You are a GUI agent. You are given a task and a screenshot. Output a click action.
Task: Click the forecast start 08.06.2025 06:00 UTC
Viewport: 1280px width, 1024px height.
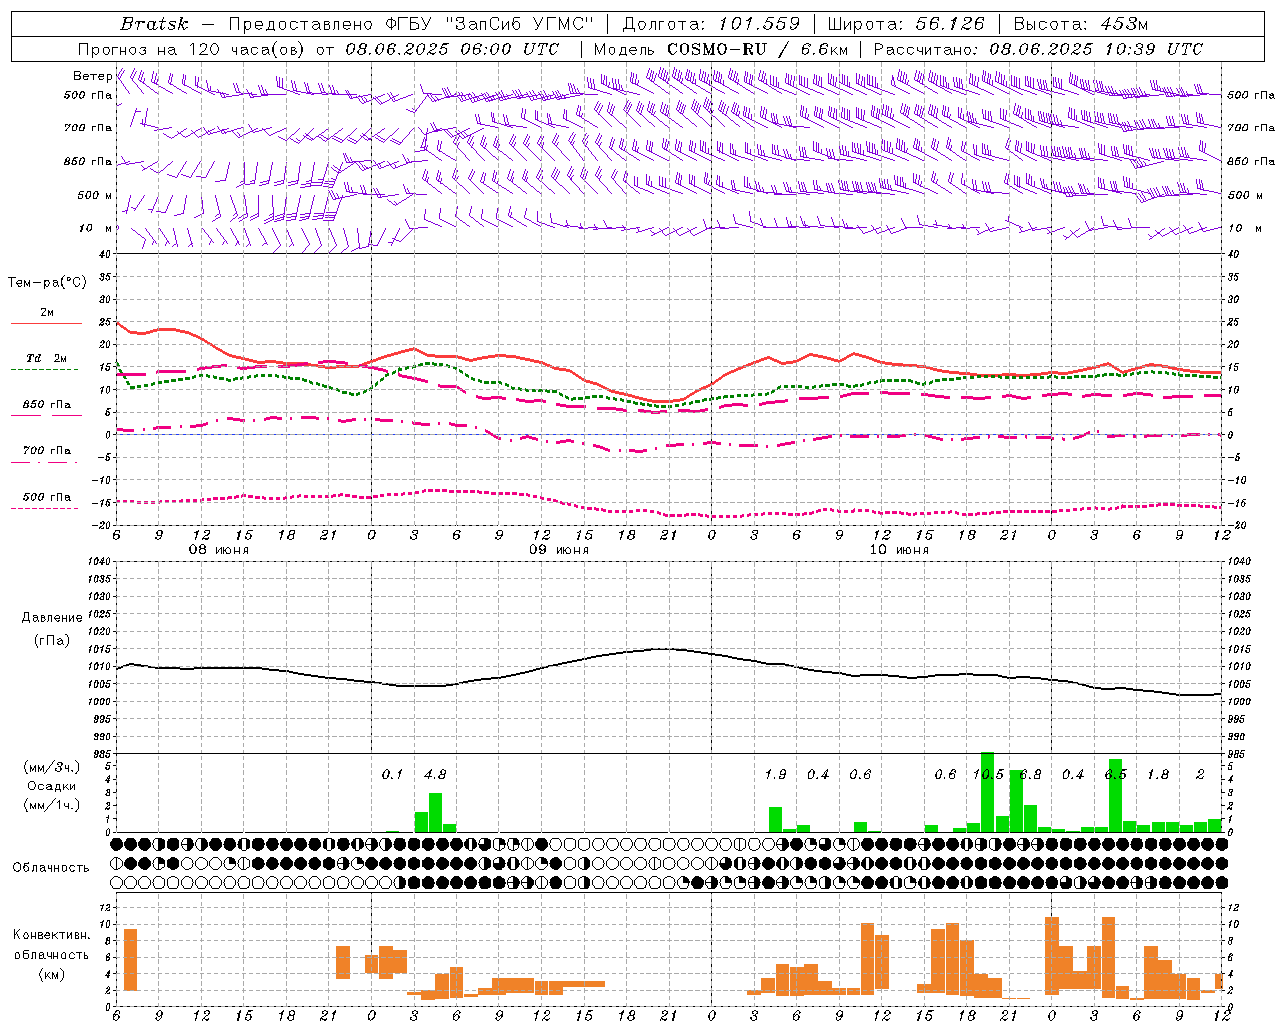(x=452, y=48)
